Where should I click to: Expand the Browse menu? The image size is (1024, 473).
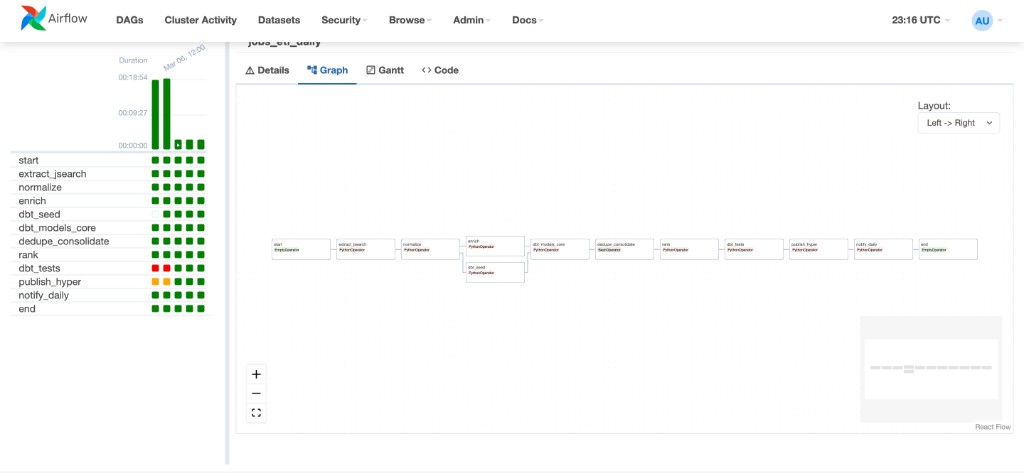coord(410,20)
